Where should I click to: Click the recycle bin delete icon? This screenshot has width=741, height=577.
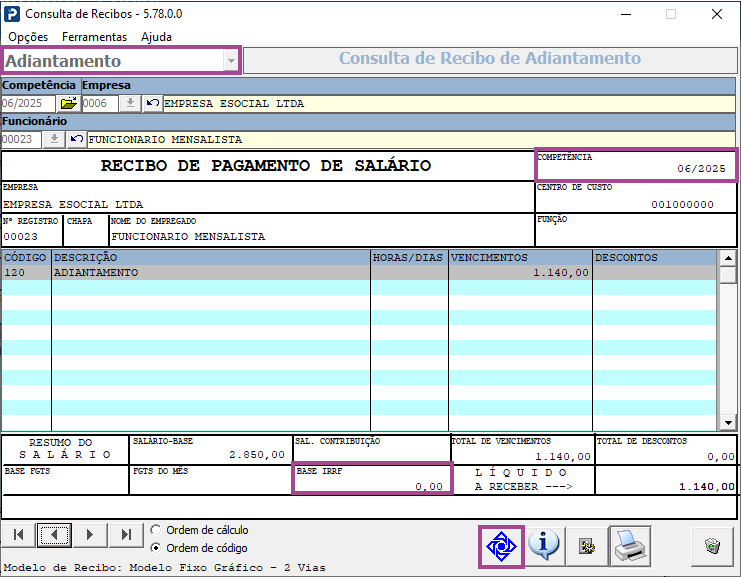pos(712,546)
